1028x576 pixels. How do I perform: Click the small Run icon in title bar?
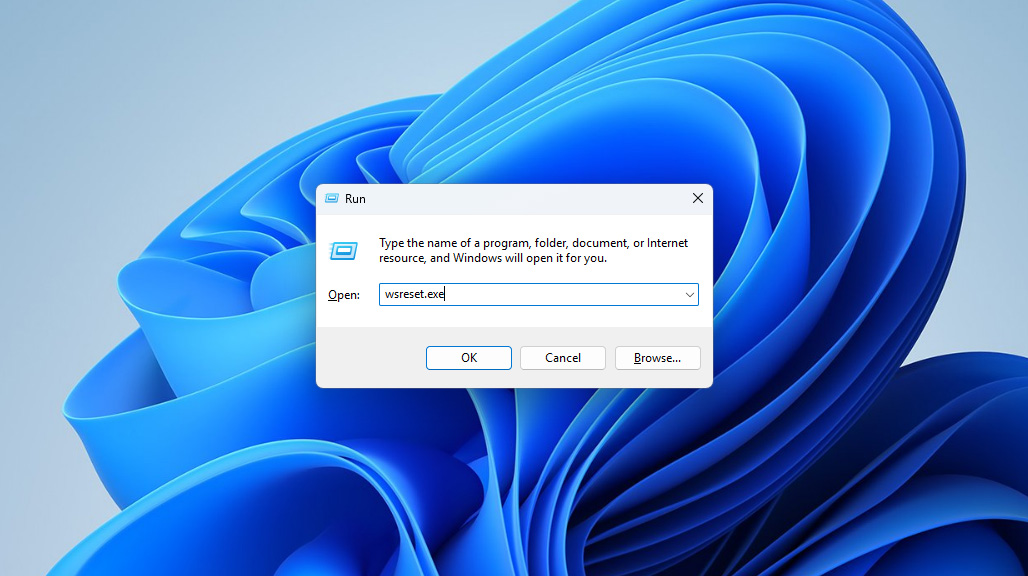coord(332,198)
